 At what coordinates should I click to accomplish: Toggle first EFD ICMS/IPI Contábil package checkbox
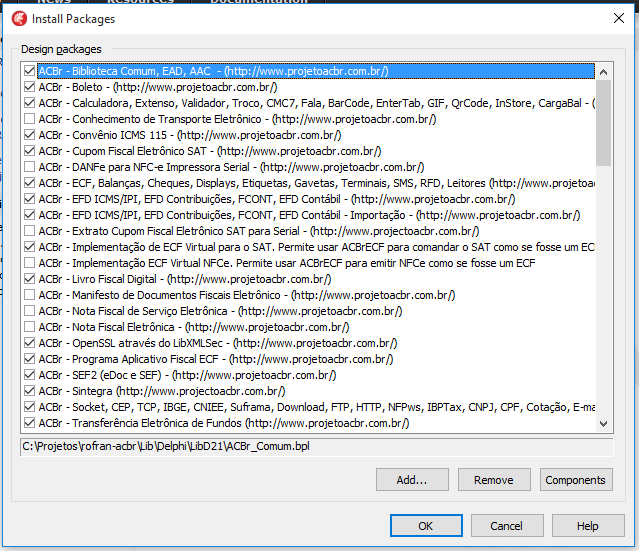[x=29, y=199]
